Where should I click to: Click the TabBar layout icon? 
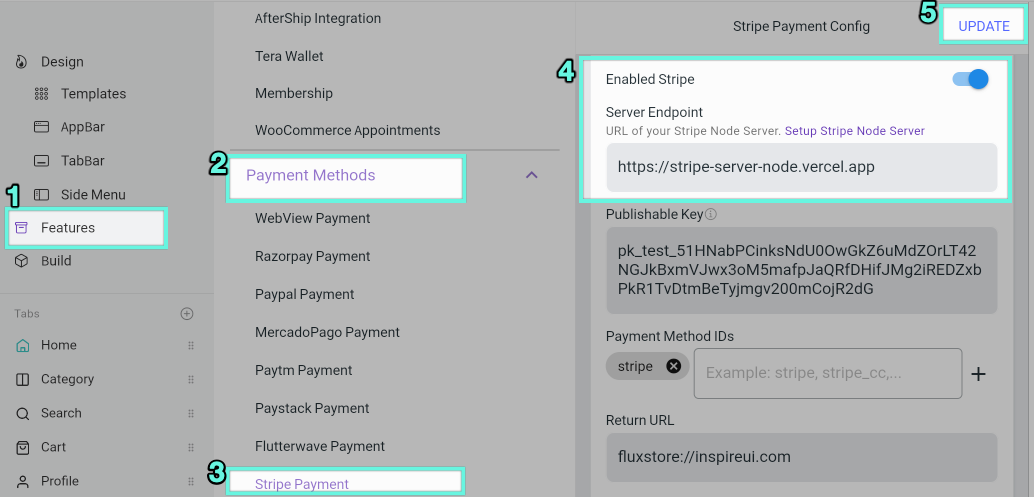coord(42,161)
